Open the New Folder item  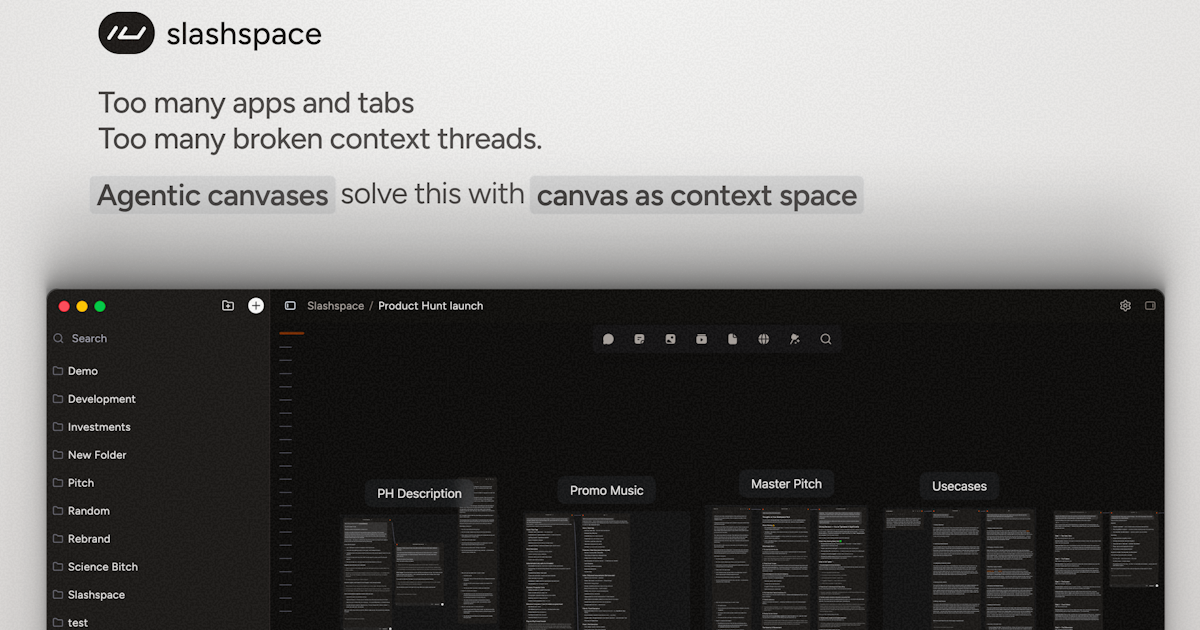click(x=158, y=455)
